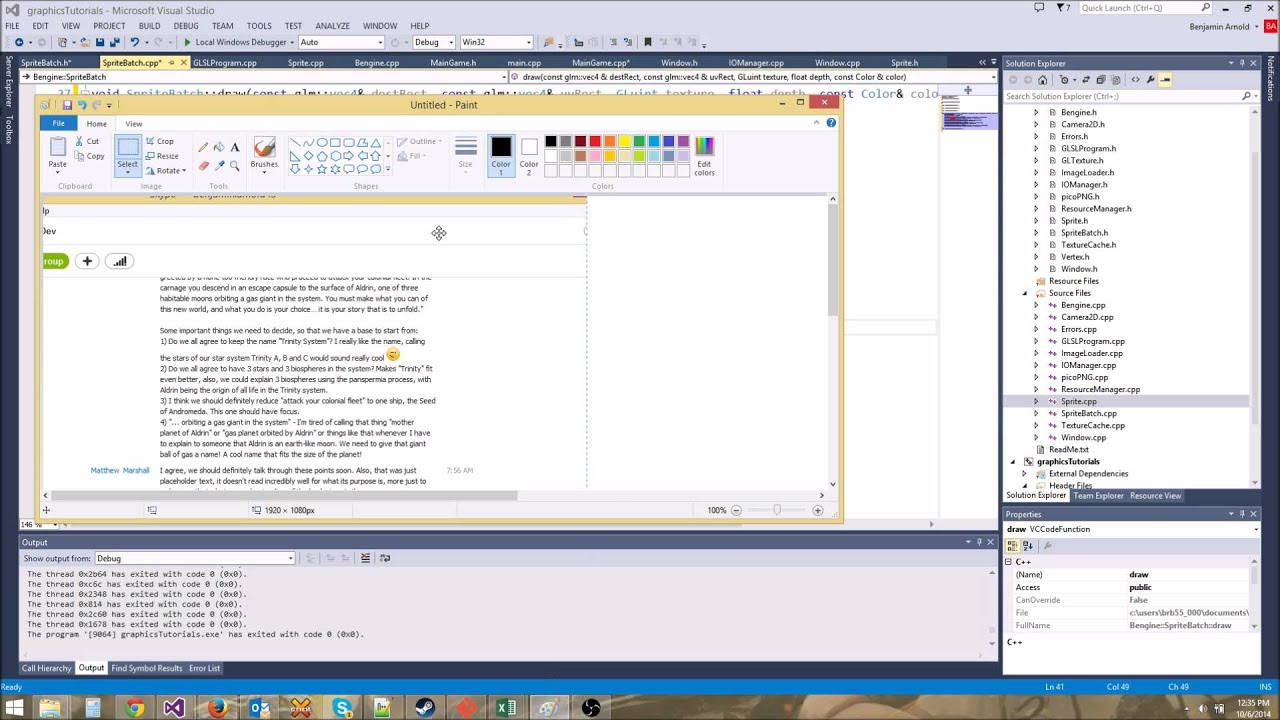
Task: Switch to the GLSLProgram.cpp editor tab
Action: [224, 63]
